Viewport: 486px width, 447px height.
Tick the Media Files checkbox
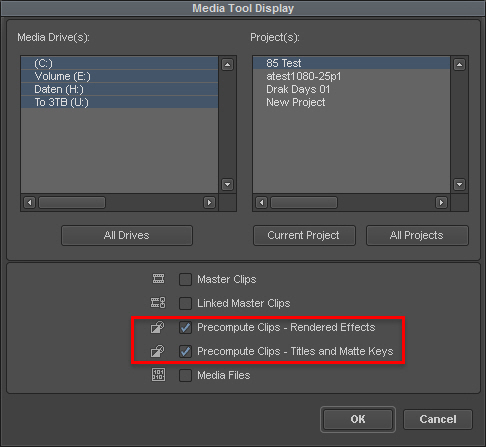[185, 375]
